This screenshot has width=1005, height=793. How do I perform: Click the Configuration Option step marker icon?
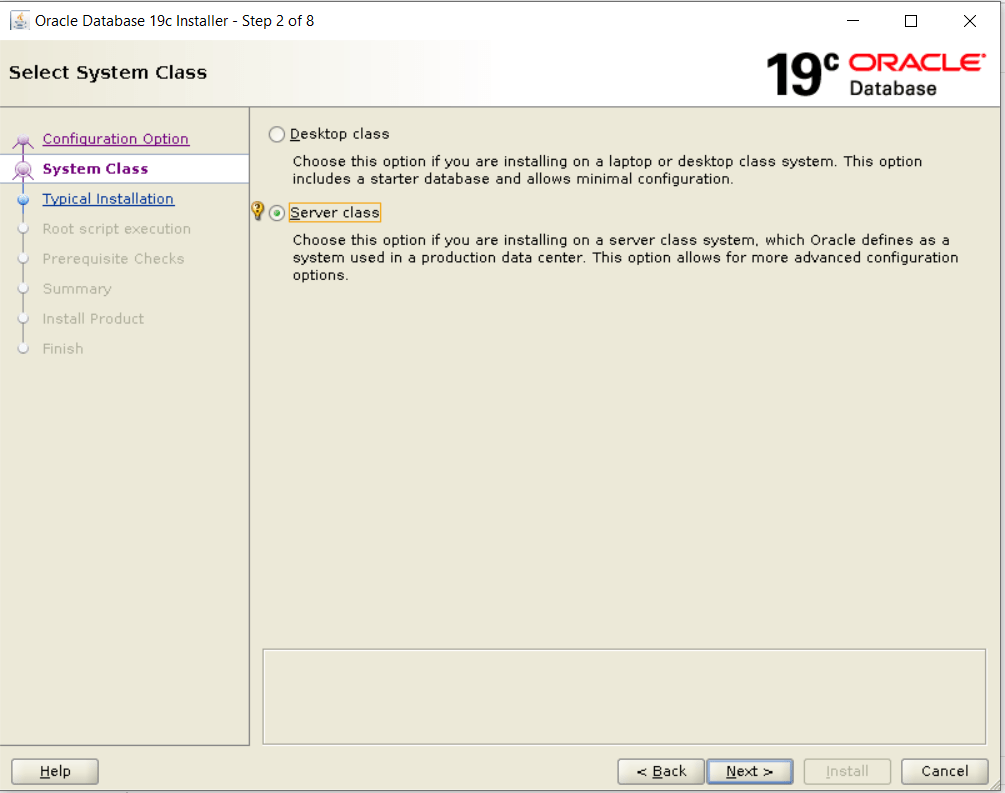23,140
